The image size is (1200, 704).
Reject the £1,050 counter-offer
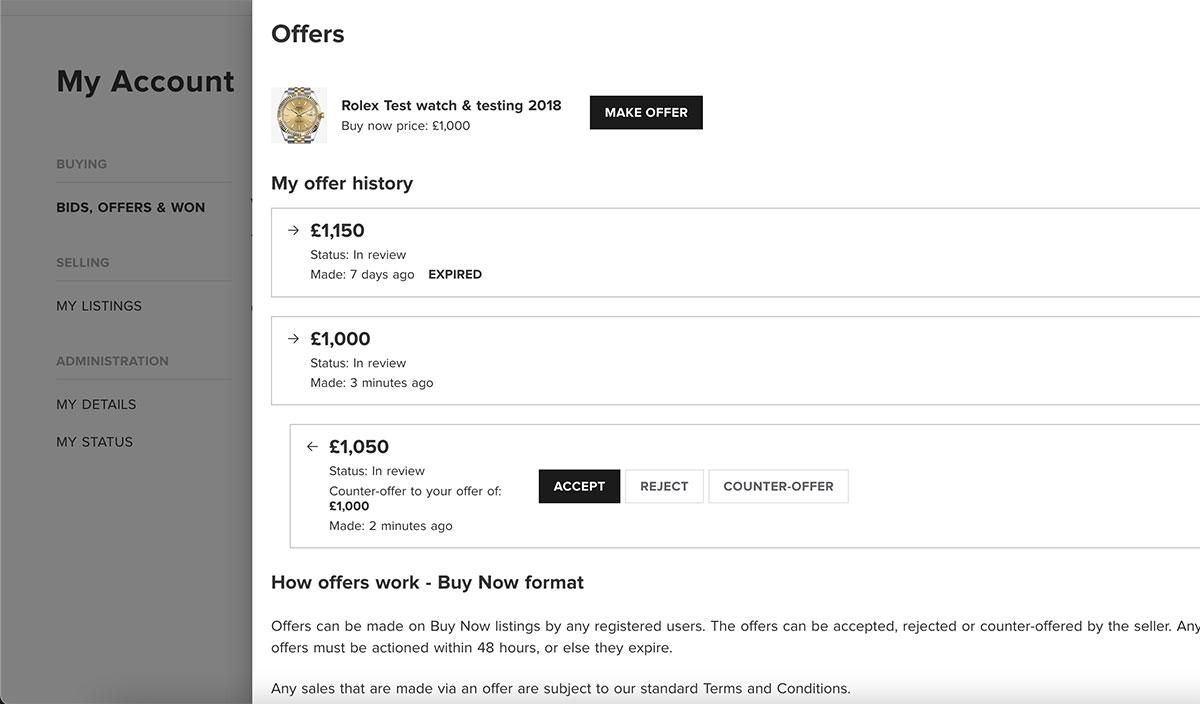tap(664, 486)
